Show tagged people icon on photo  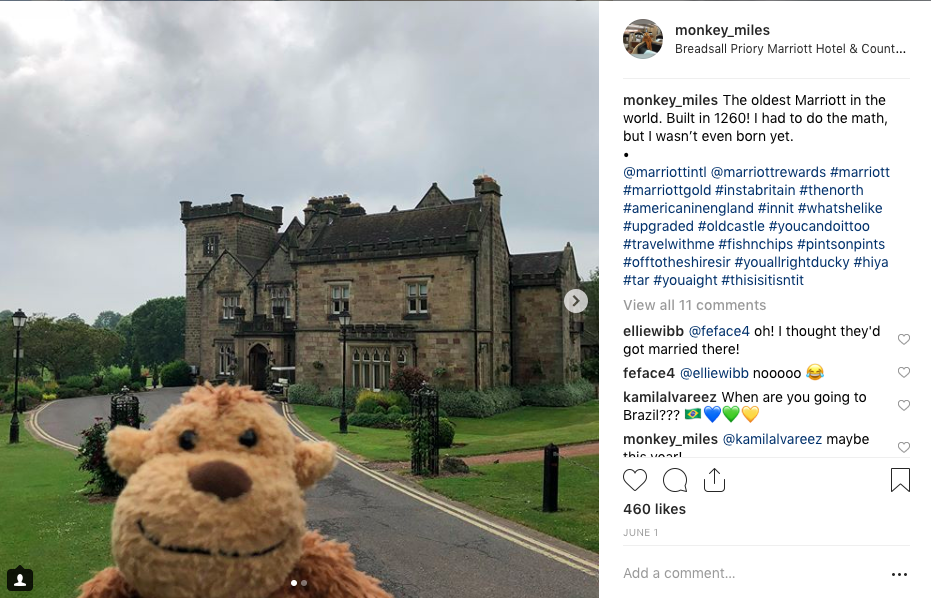pyautogui.click(x=20, y=578)
